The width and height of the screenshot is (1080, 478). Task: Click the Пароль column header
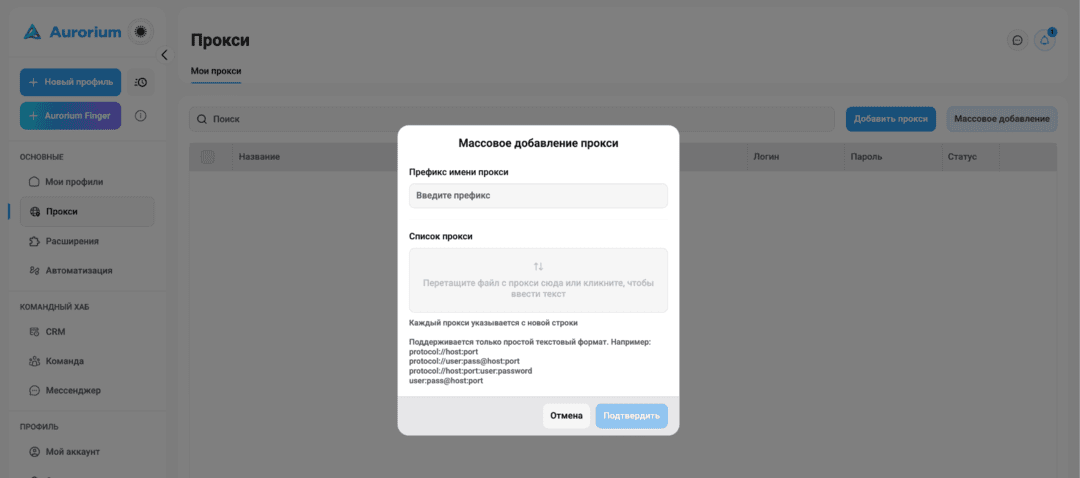point(865,157)
